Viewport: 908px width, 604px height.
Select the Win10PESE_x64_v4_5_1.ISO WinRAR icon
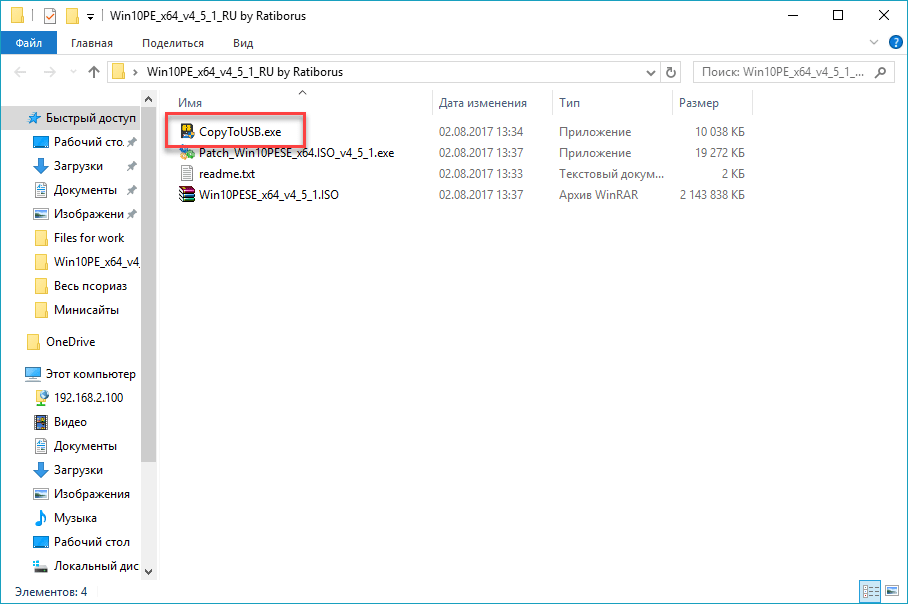[186, 194]
